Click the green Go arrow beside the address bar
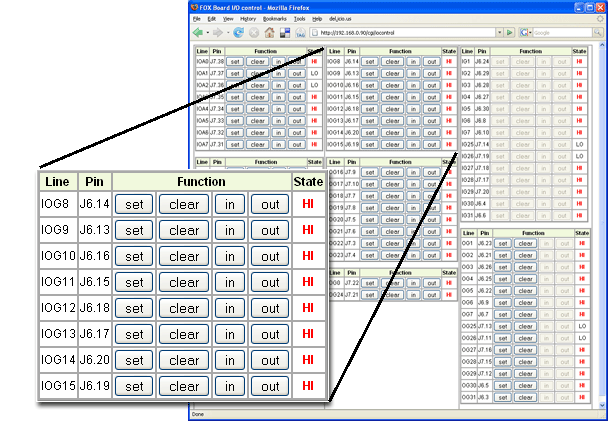 [510, 33]
